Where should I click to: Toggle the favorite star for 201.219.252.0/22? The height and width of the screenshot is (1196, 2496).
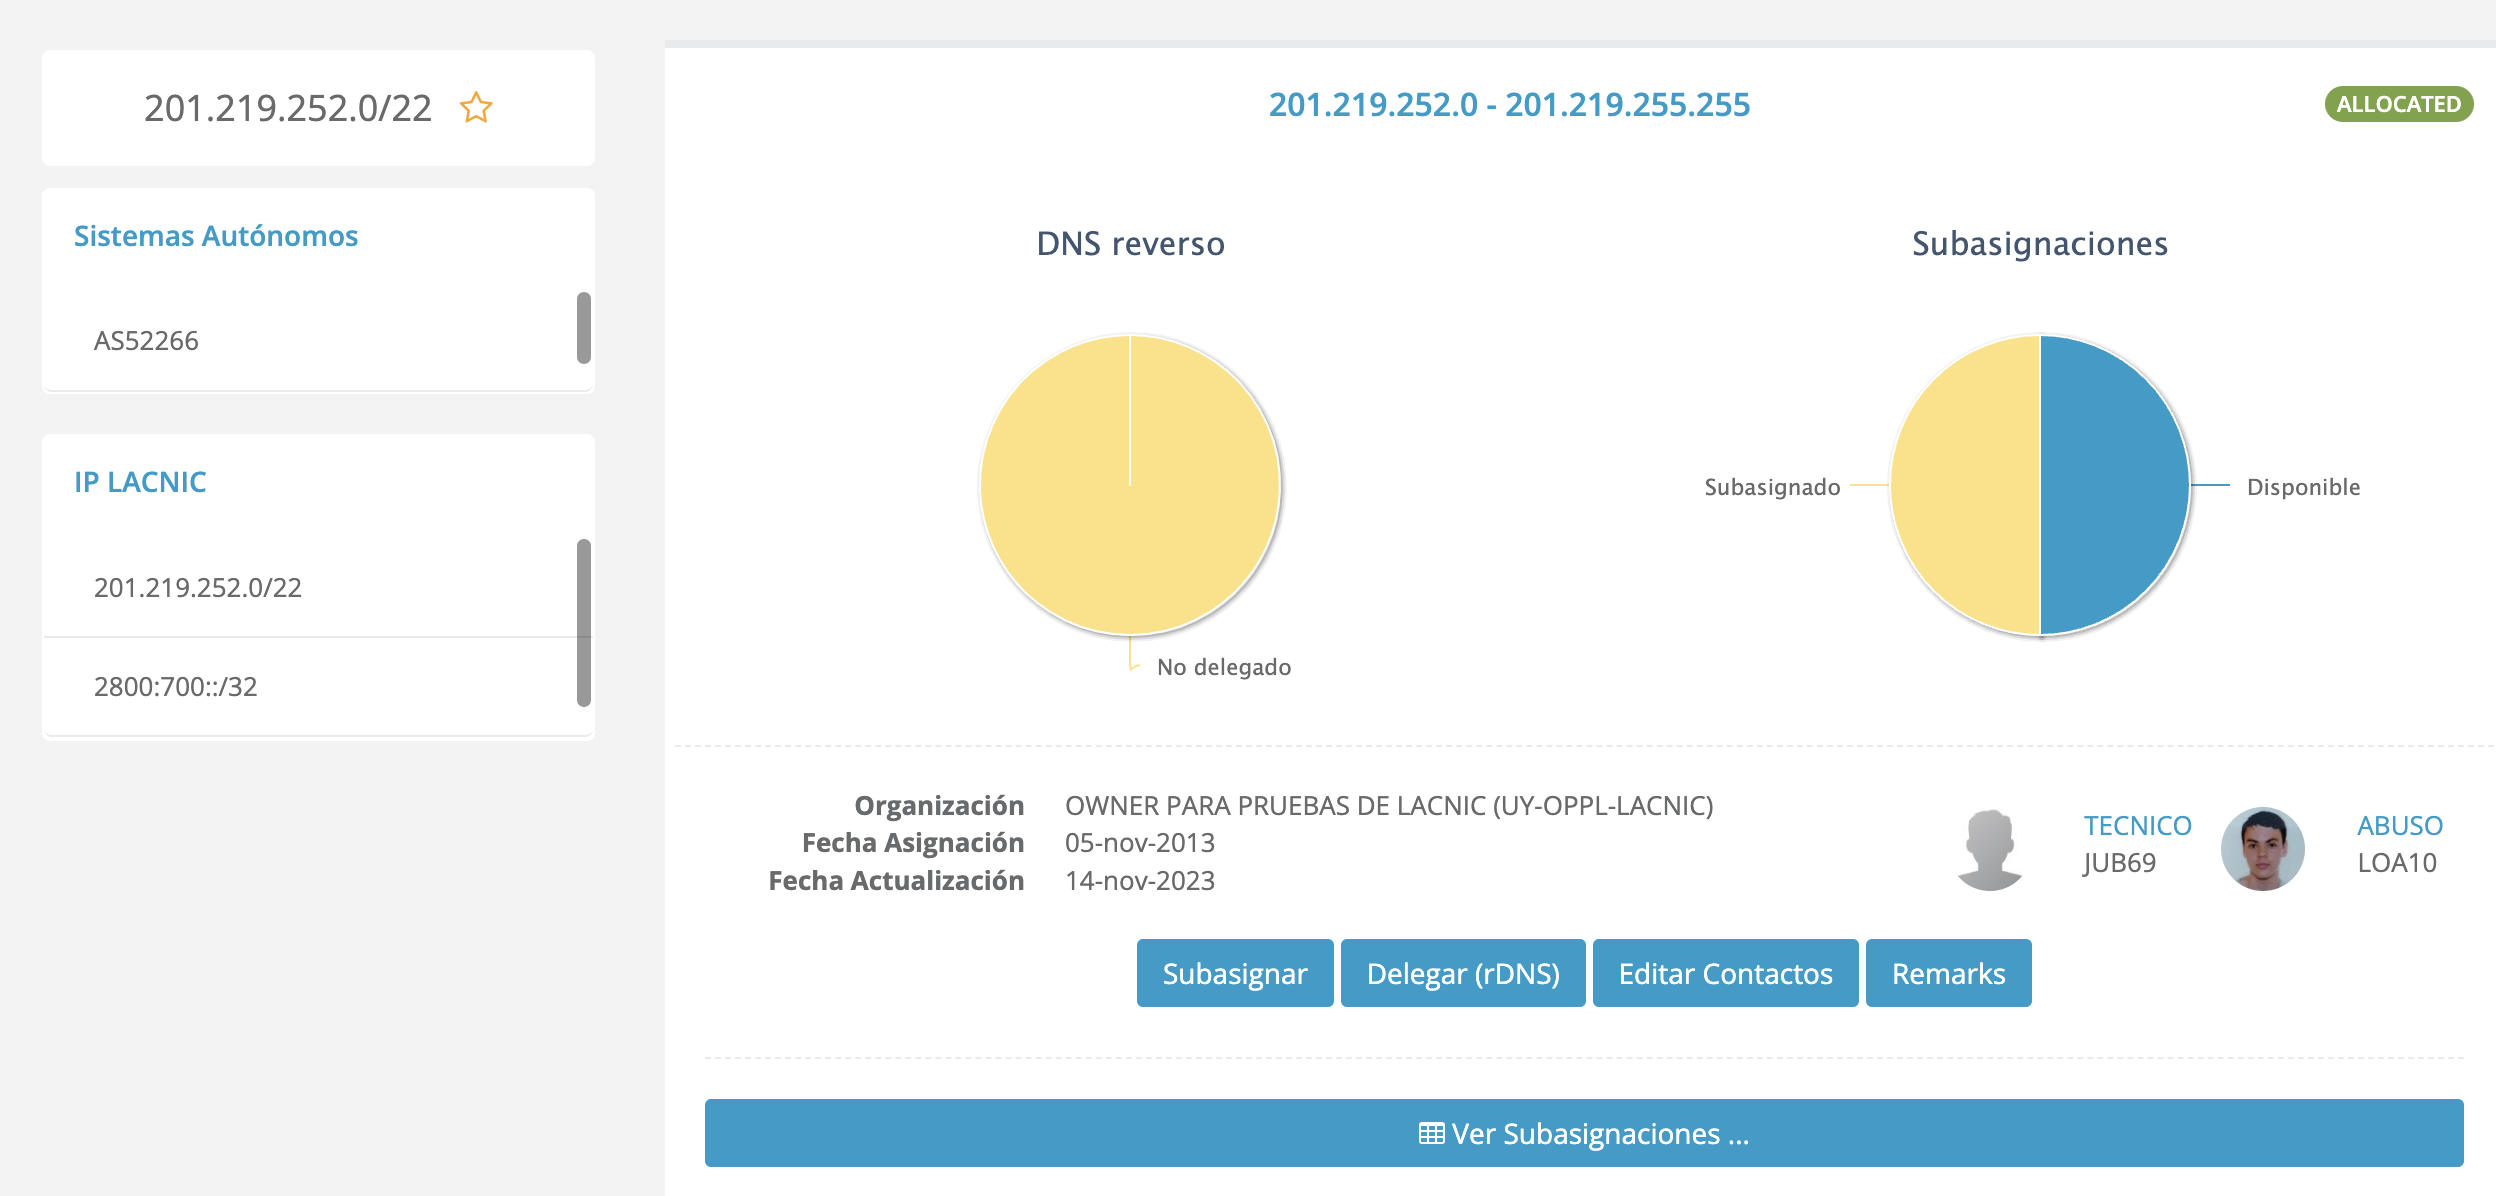(x=476, y=107)
